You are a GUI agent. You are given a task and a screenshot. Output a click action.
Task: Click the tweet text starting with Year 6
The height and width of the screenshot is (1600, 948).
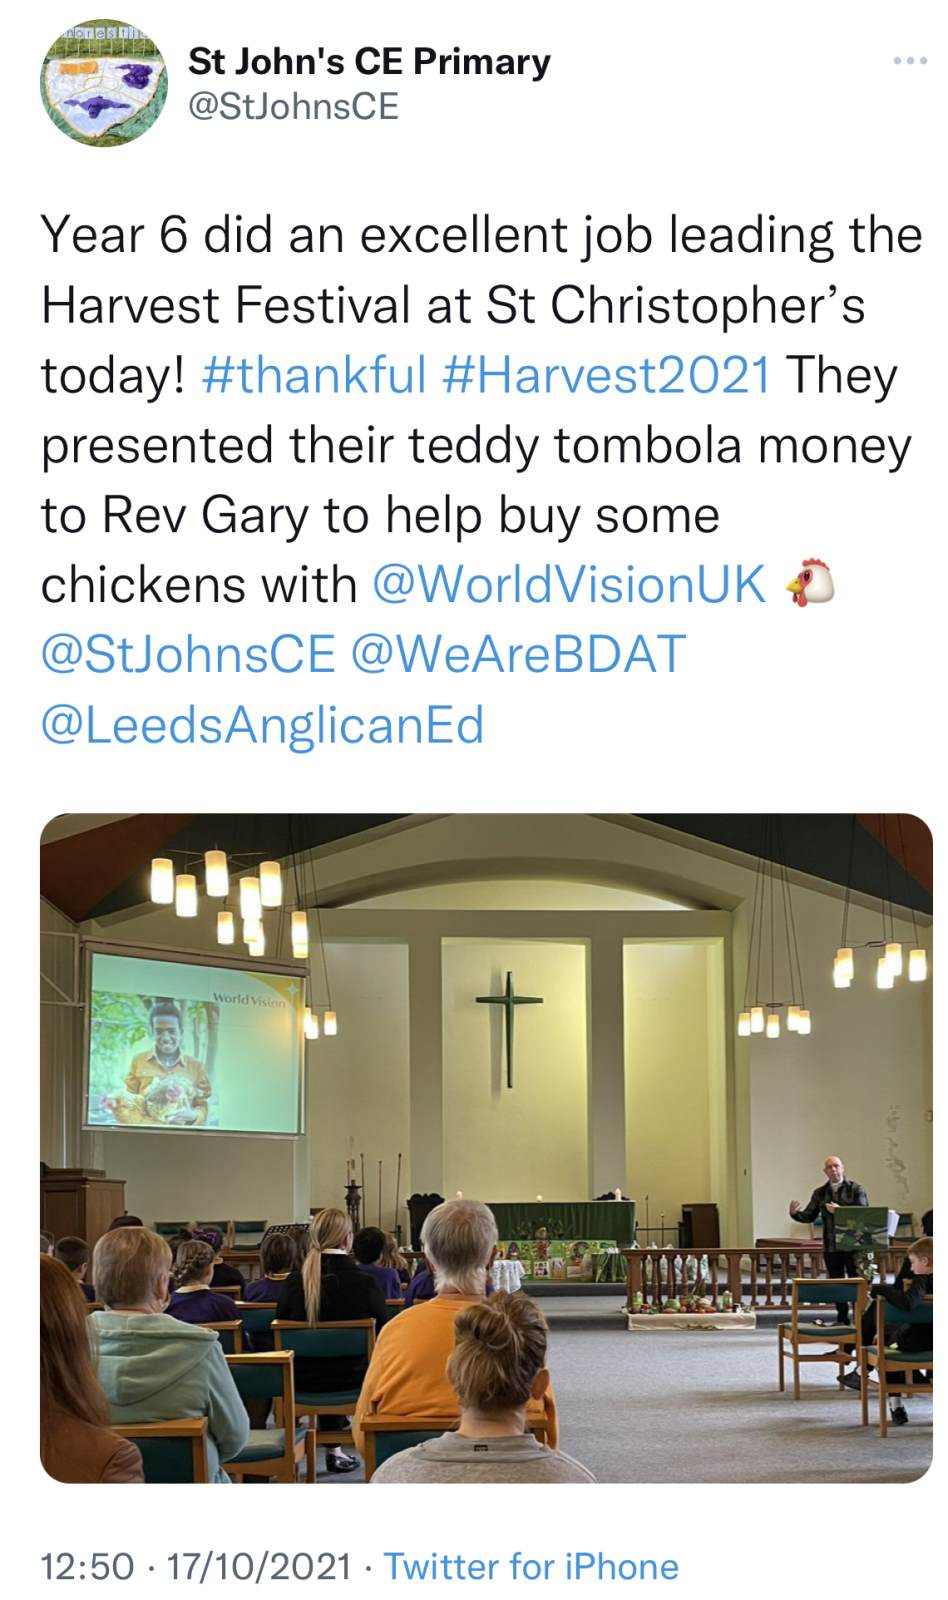tap(481, 480)
